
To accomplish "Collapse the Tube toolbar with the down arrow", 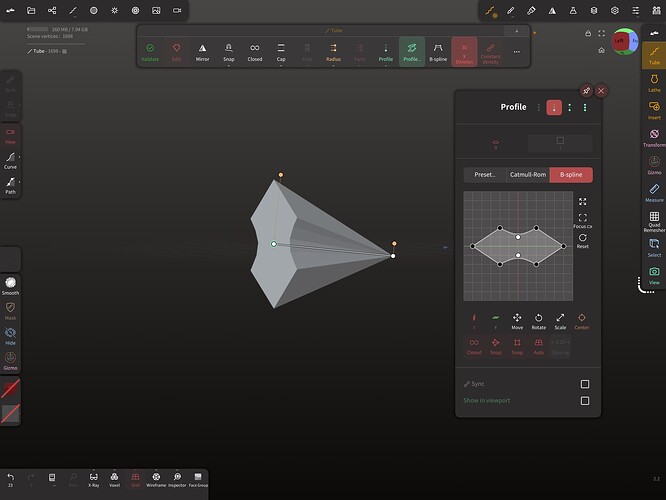I will [516, 31].
